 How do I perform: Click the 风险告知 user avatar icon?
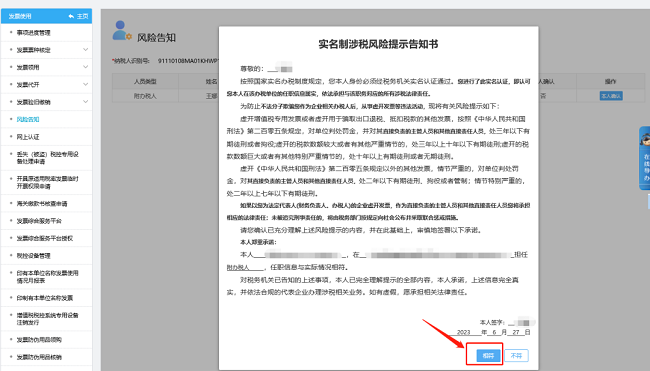pyautogui.click(x=121, y=31)
